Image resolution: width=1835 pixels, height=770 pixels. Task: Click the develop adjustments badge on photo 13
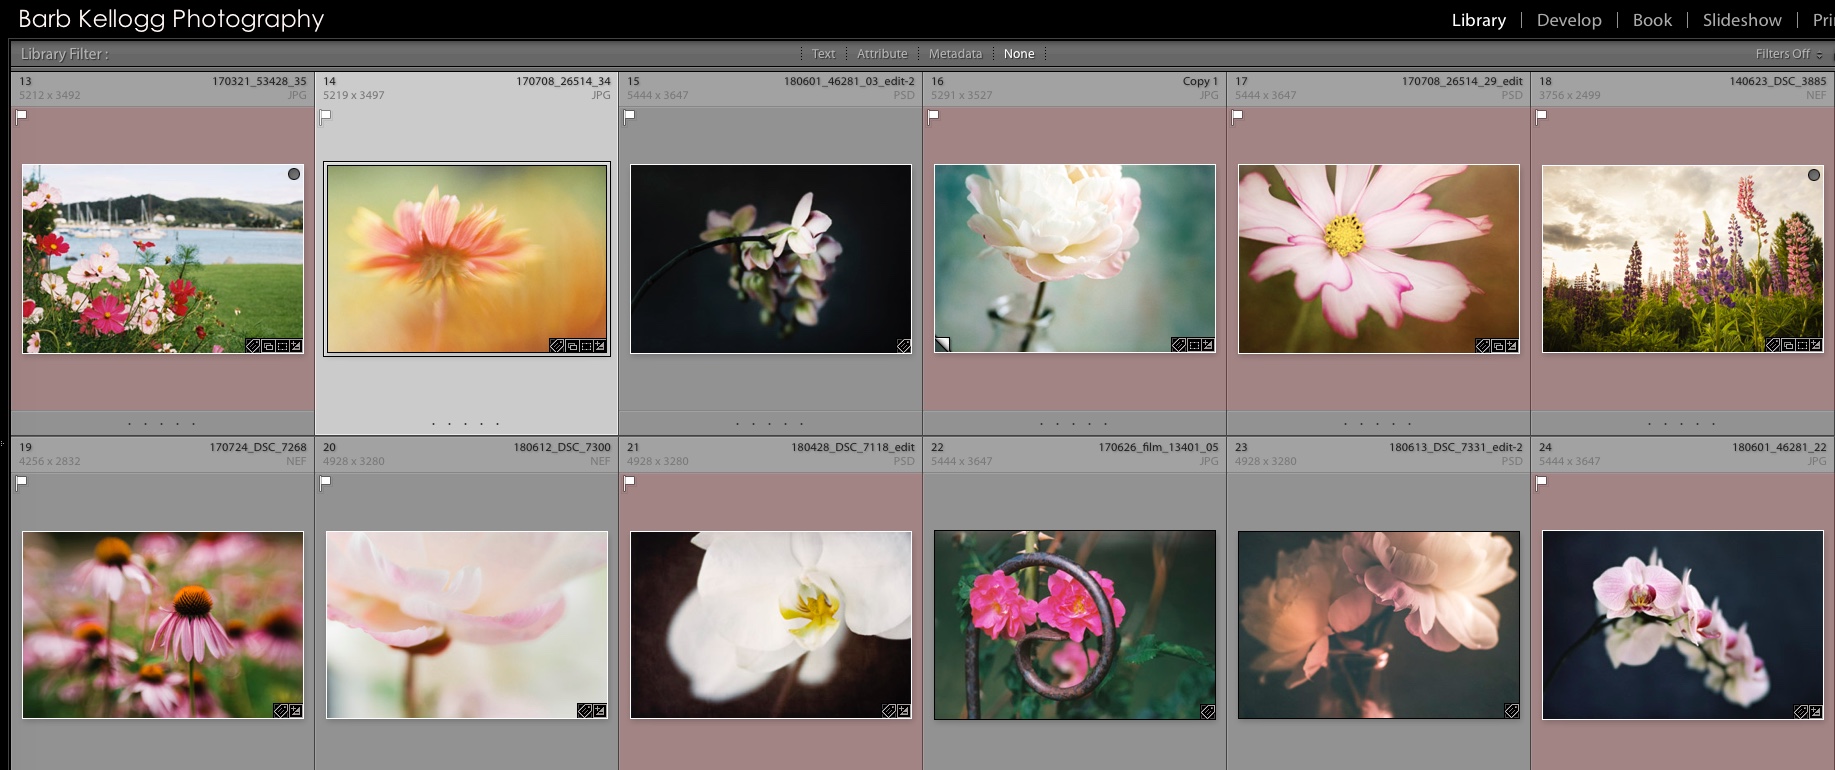tap(296, 346)
